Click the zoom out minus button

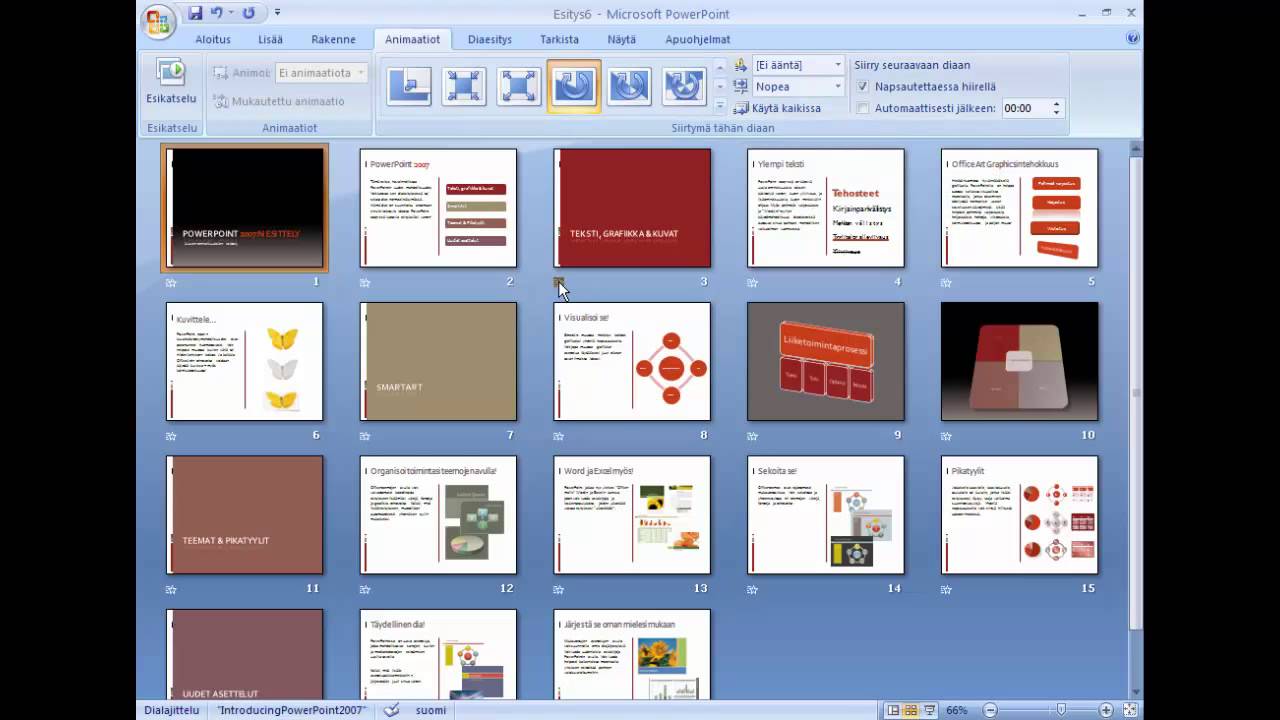pyautogui.click(x=989, y=710)
